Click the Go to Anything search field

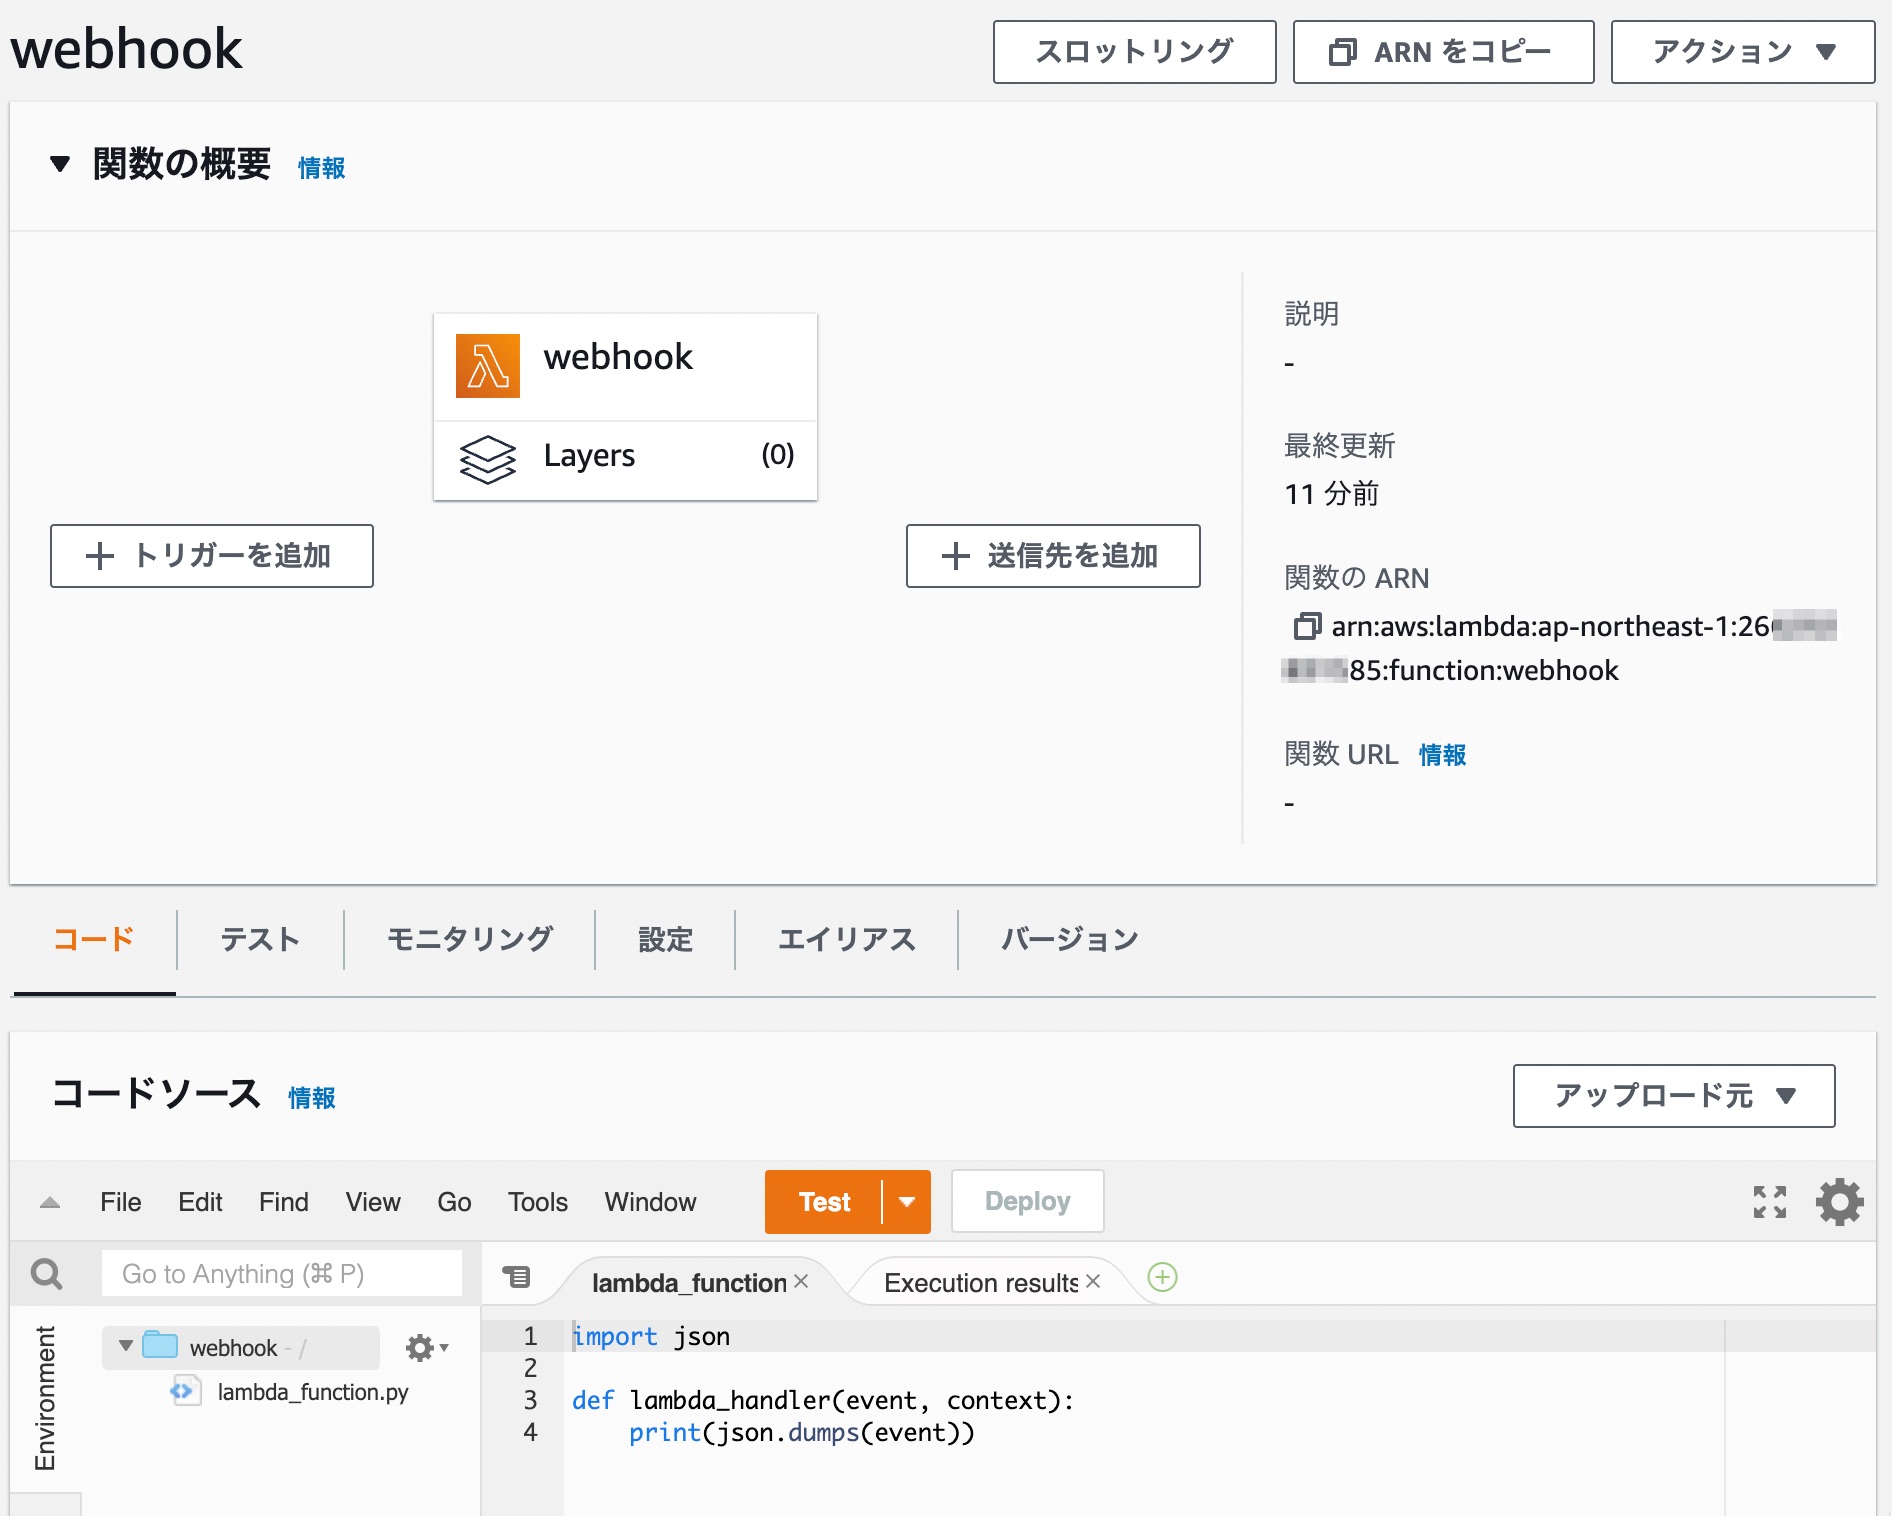(x=281, y=1273)
